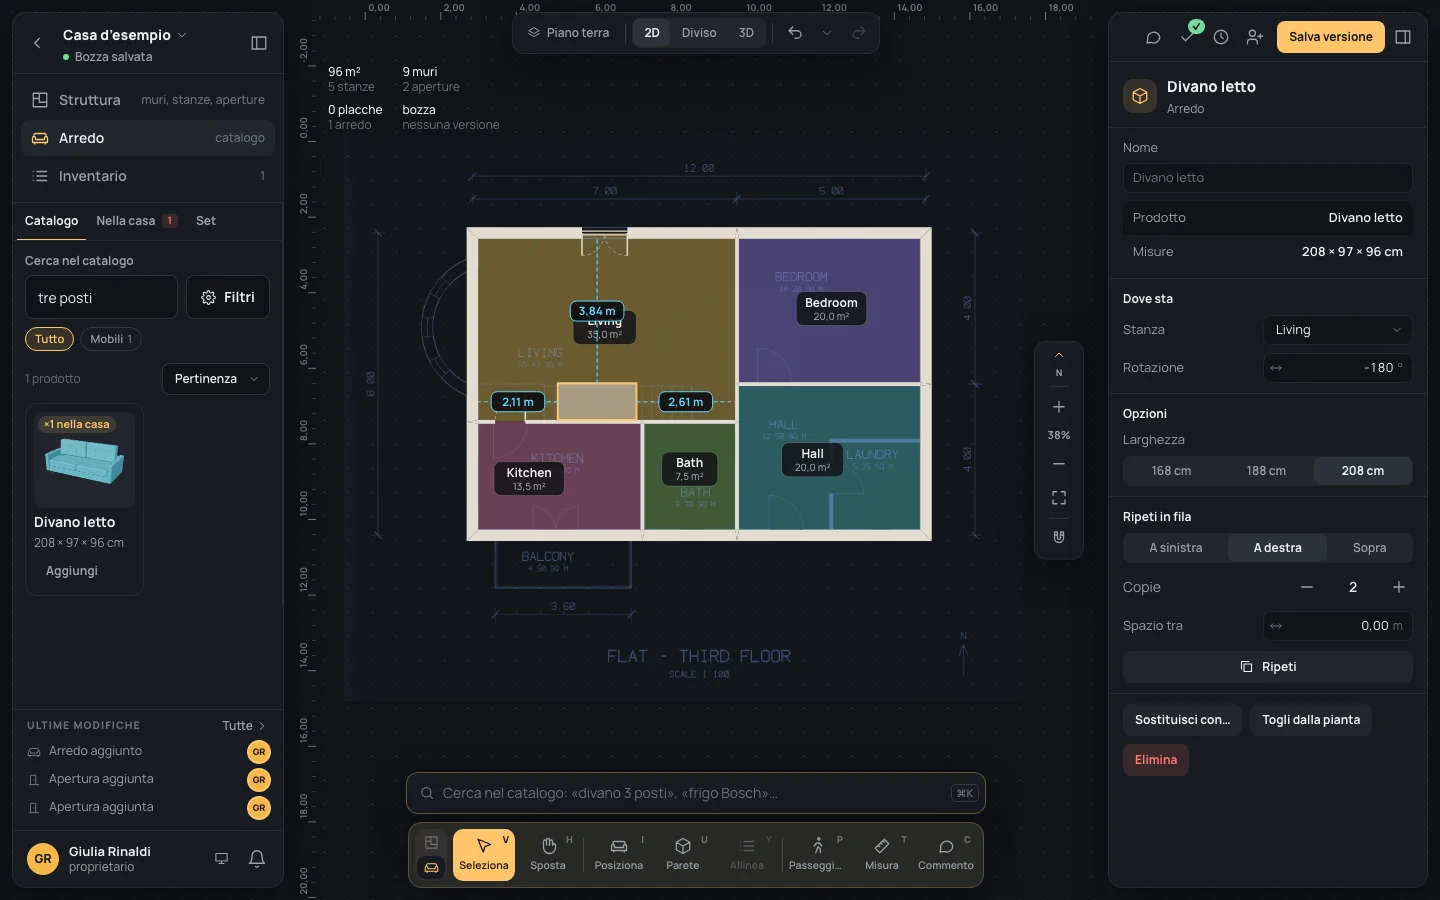Click the Salva versione button
The height and width of the screenshot is (900, 1440).
pos(1331,37)
